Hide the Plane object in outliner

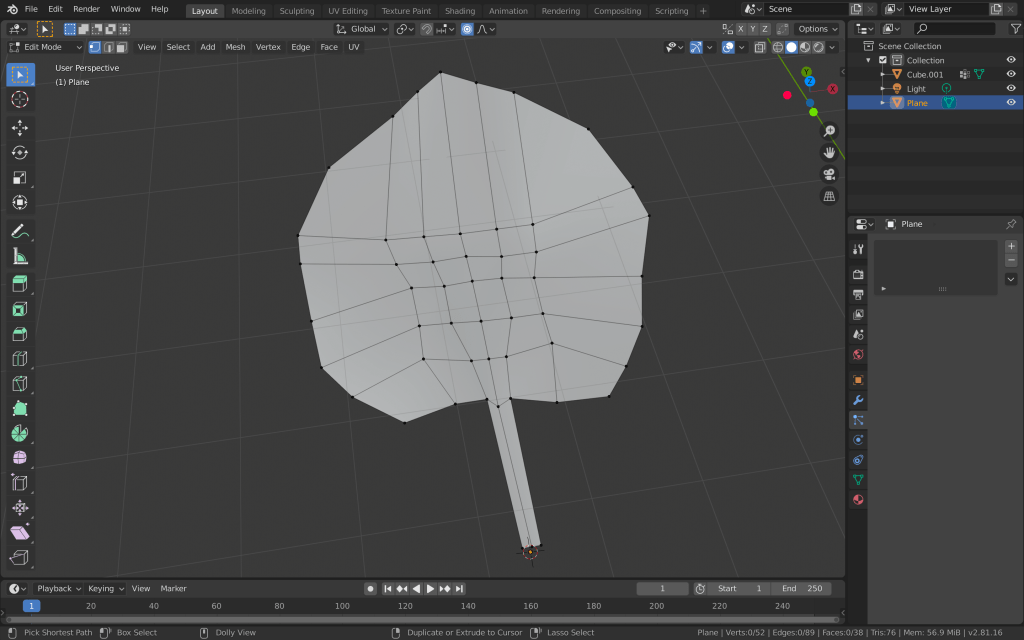tap(1011, 102)
